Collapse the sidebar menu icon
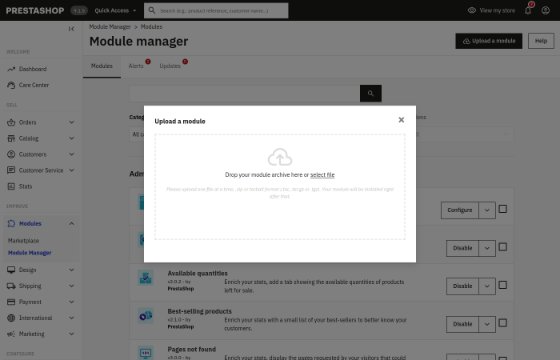Image resolution: width=560 pixels, height=360 pixels. tap(71, 29)
